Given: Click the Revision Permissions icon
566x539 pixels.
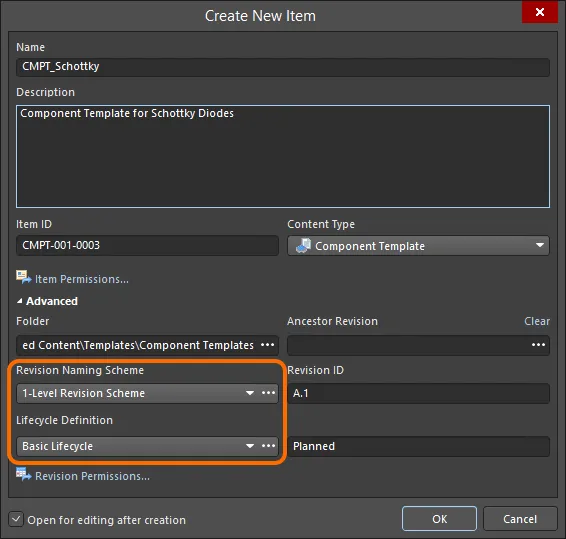Looking at the screenshot, I should (x=23, y=474).
